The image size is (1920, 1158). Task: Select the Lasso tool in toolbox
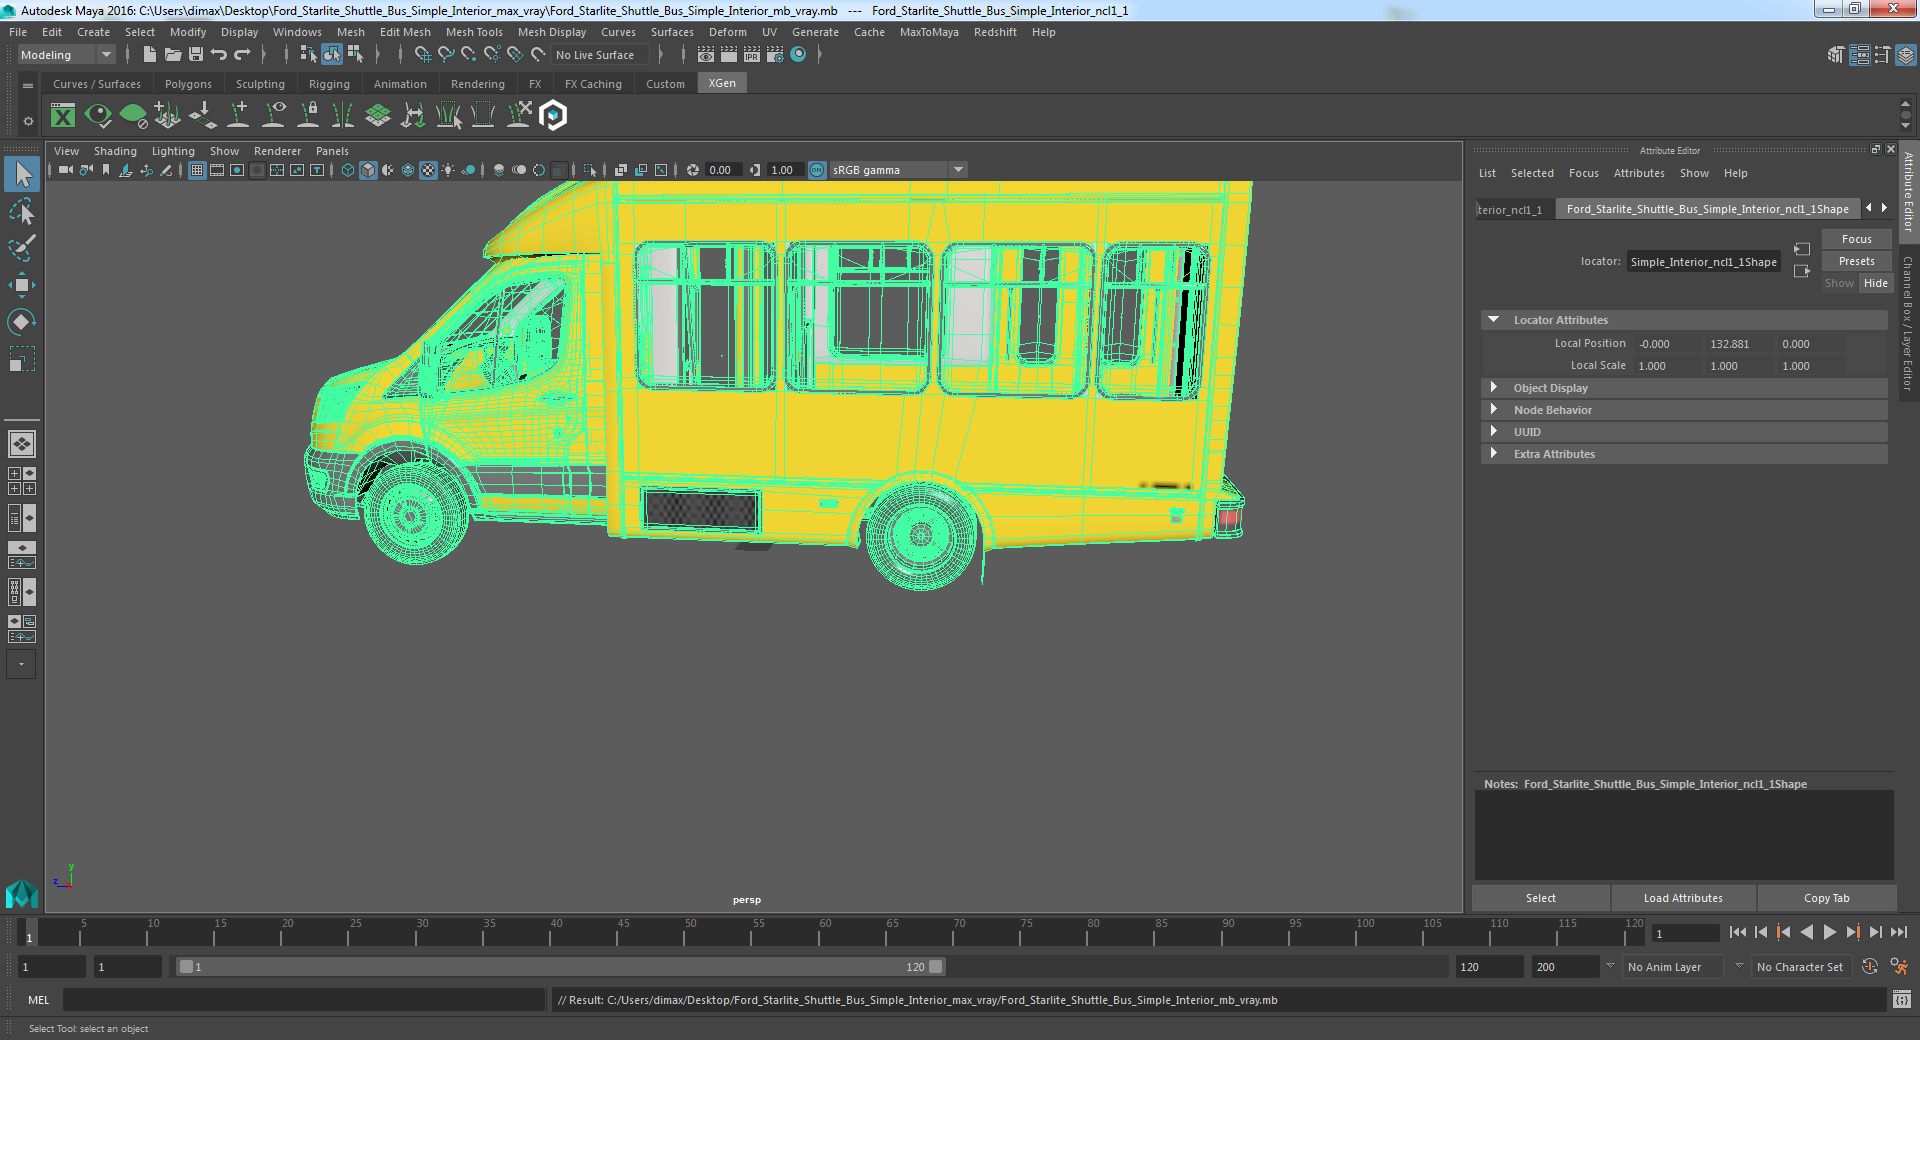(22, 212)
